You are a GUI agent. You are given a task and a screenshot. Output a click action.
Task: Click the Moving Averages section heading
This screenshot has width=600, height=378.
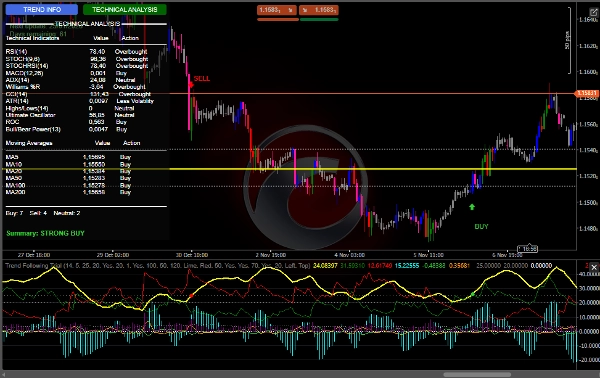(29, 143)
